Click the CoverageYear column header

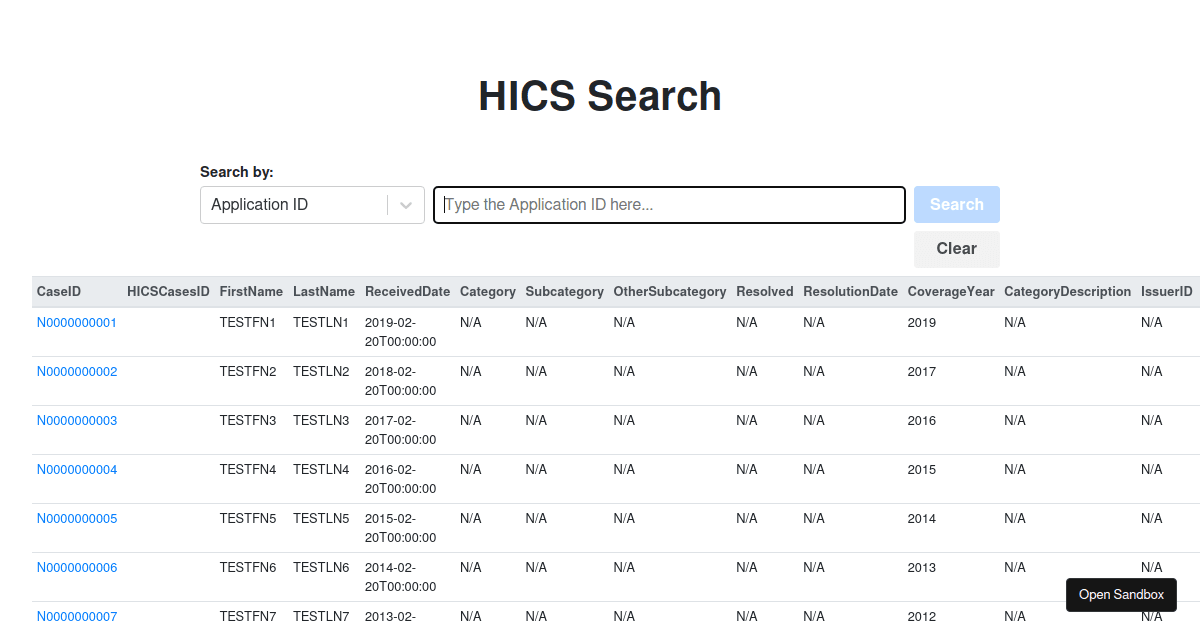point(951,292)
